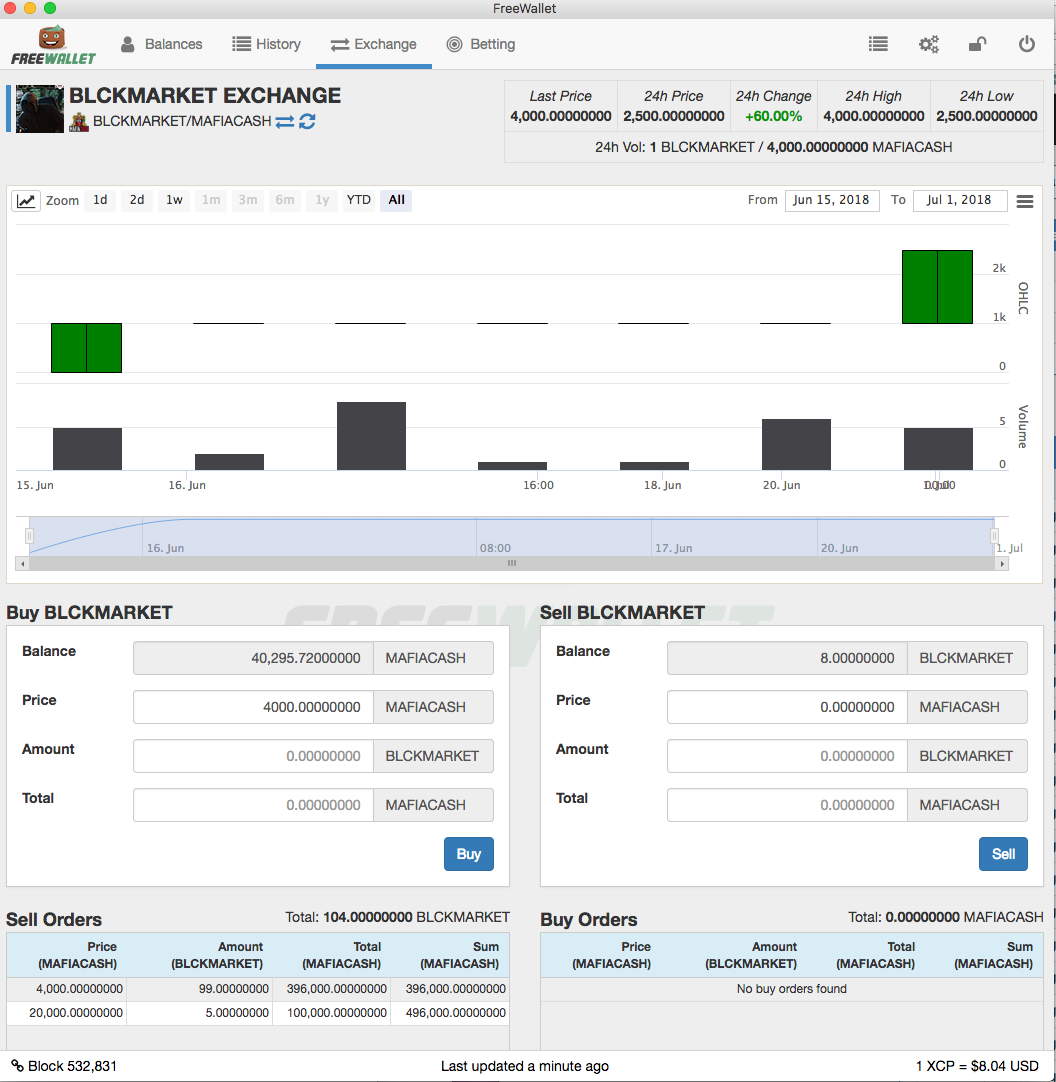Select the 20,000.00000000 sell order row

point(258,1013)
